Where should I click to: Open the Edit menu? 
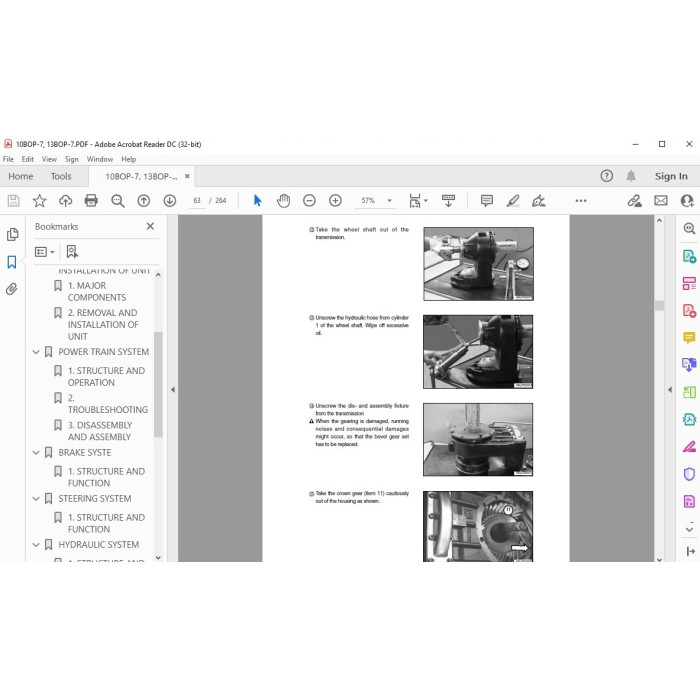[x=28, y=159]
